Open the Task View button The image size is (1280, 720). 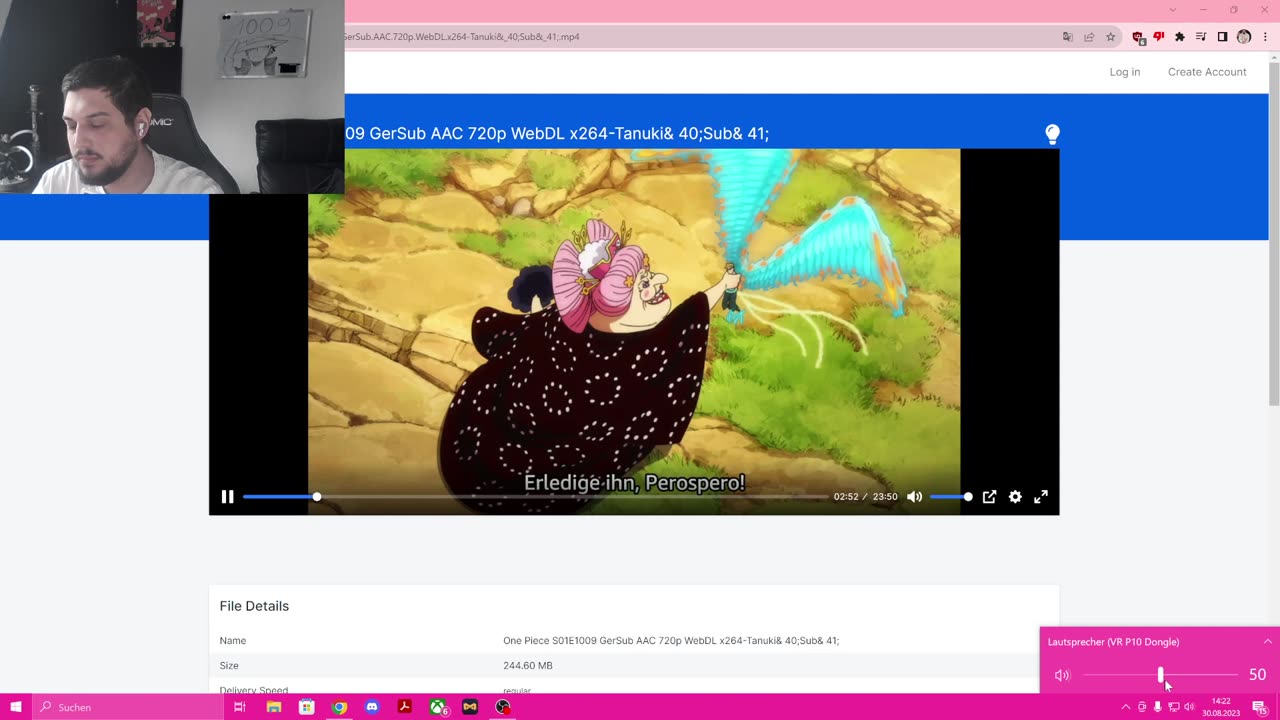pos(240,707)
